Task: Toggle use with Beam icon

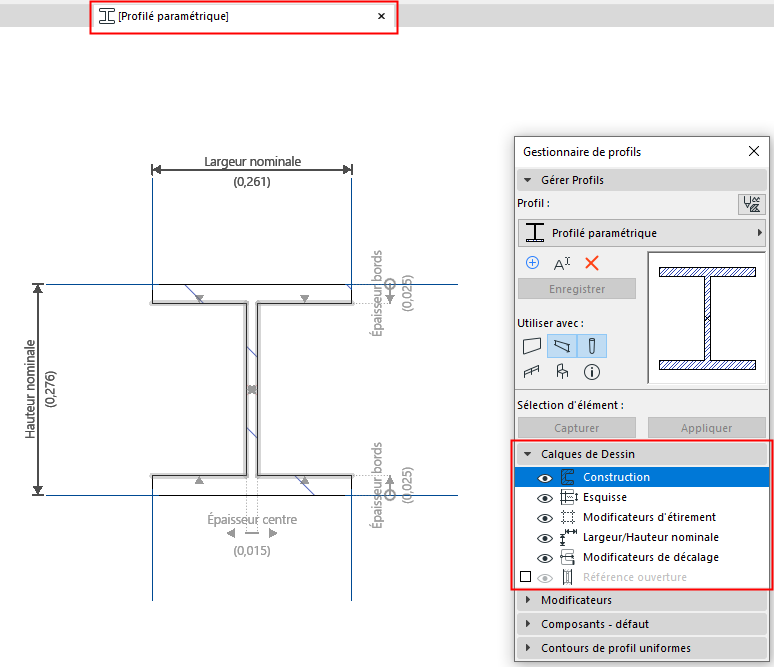Action: point(562,346)
